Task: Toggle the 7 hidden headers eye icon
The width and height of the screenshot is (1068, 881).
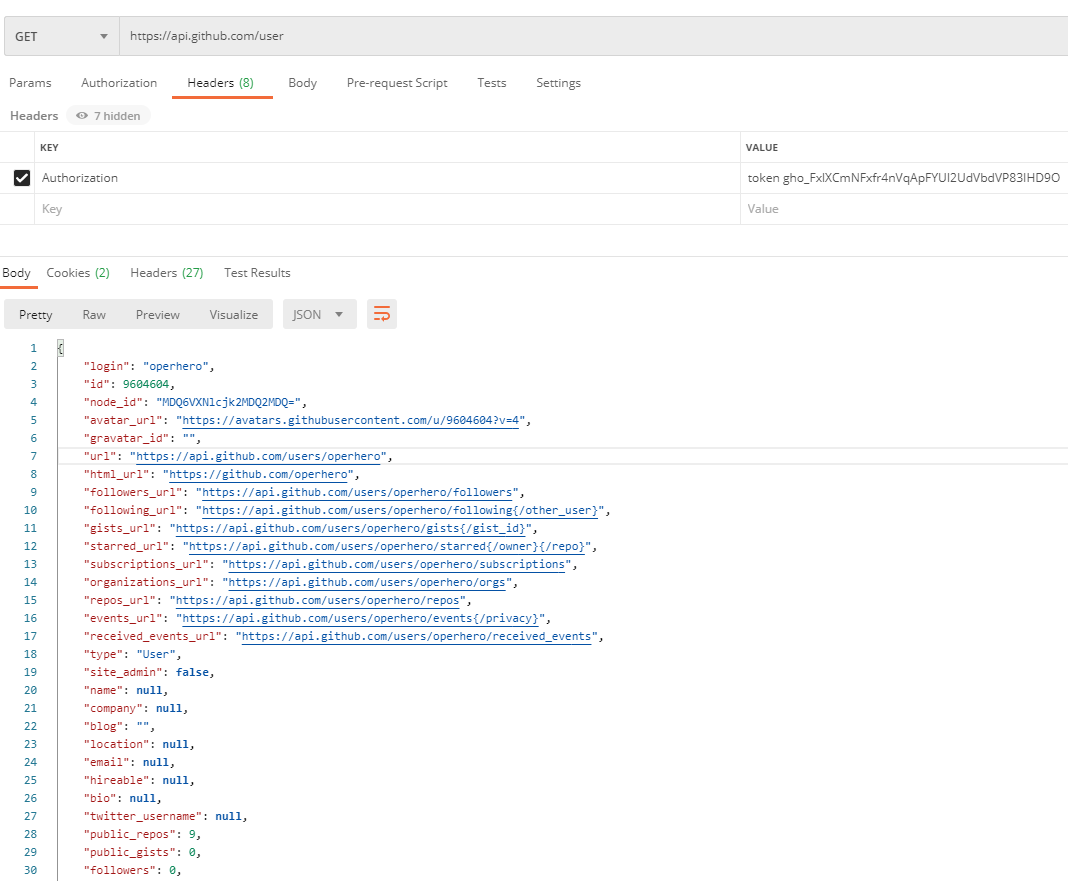Action: tap(82, 116)
